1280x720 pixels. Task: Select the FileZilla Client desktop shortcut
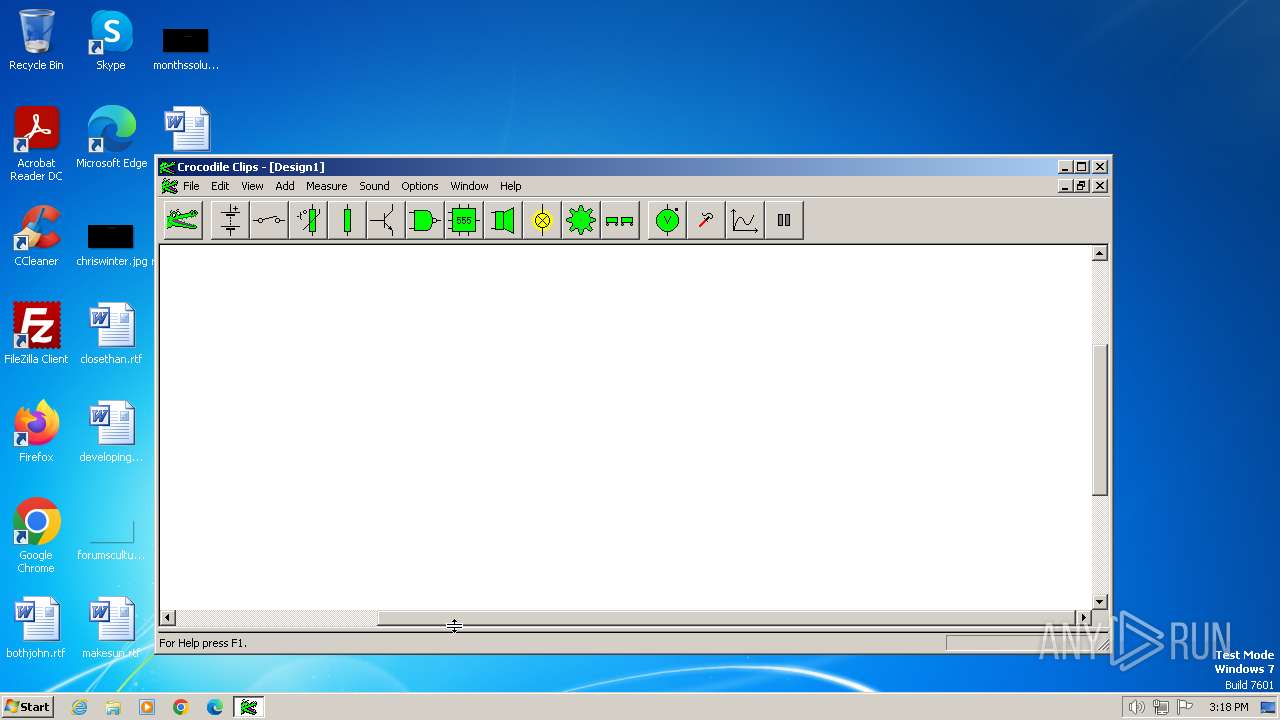point(36,334)
